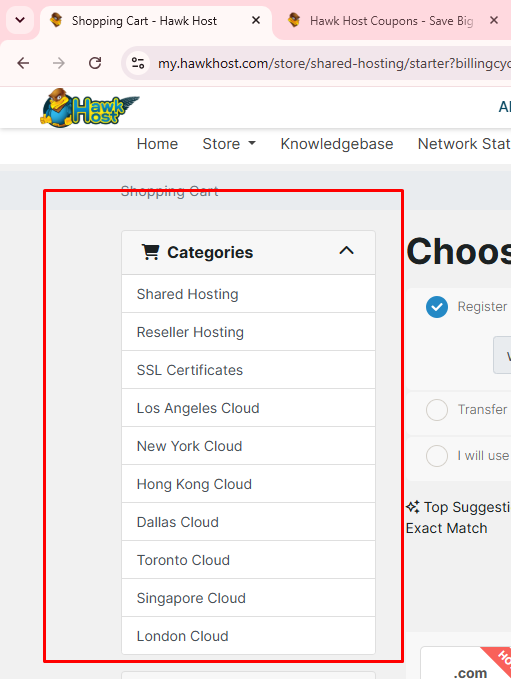Go to Home in navigation bar

[157, 144]
